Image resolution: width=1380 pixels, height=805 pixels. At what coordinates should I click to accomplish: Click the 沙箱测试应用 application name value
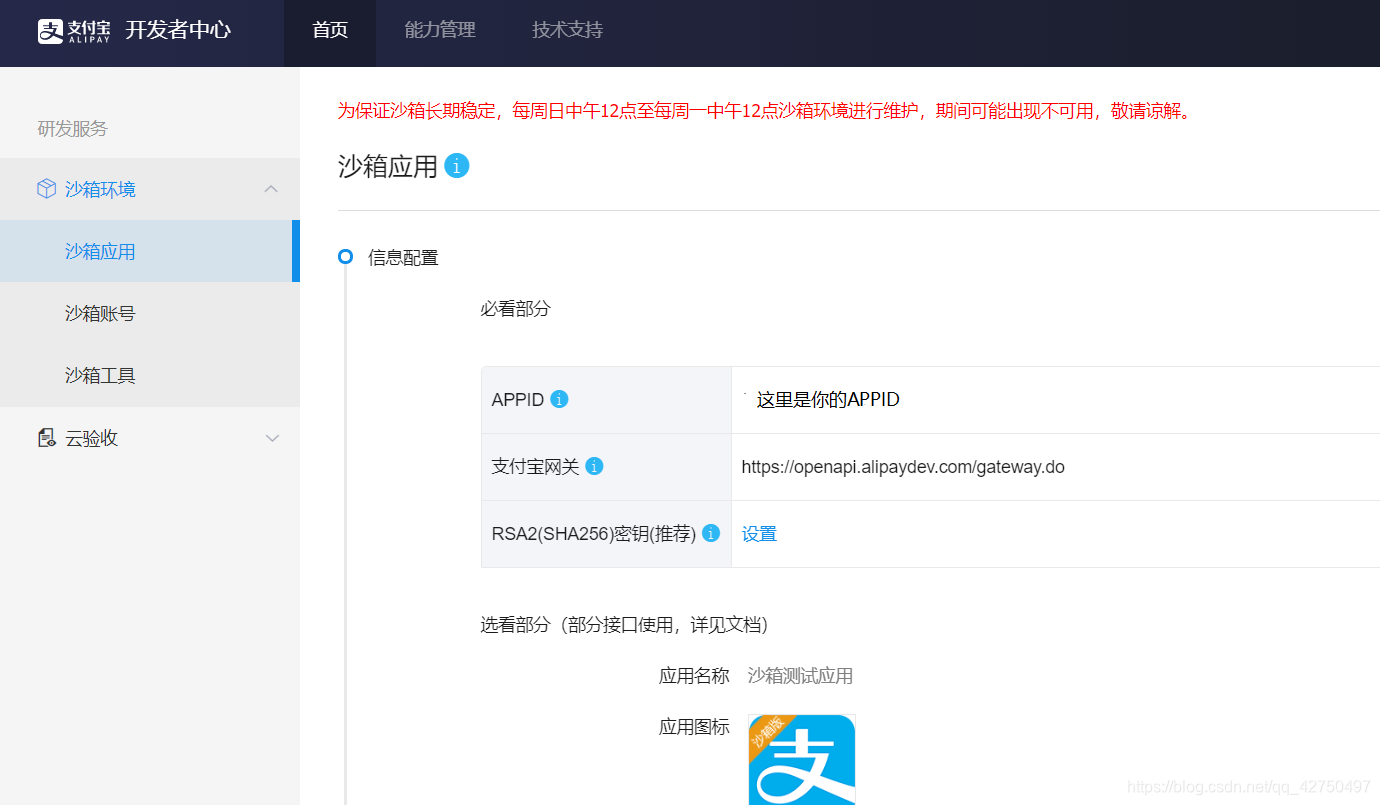pyautogui.click(x=800, y=676)
